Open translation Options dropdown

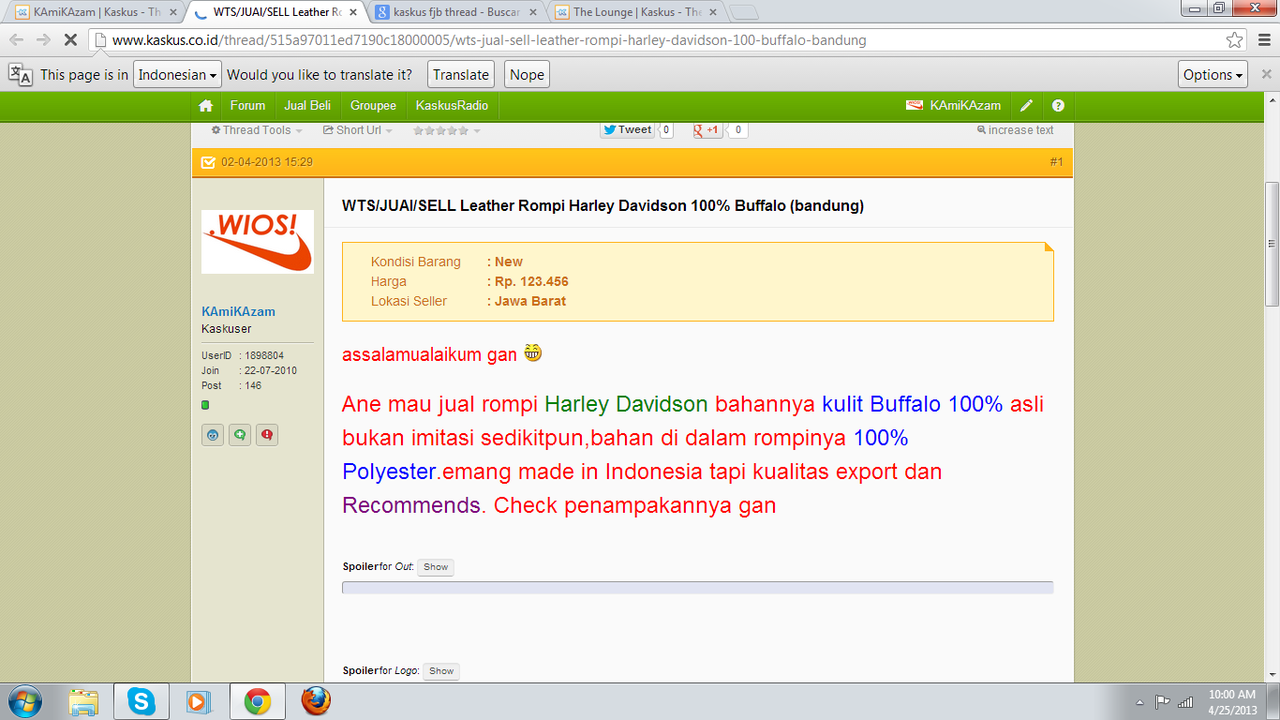(1214, 75)
